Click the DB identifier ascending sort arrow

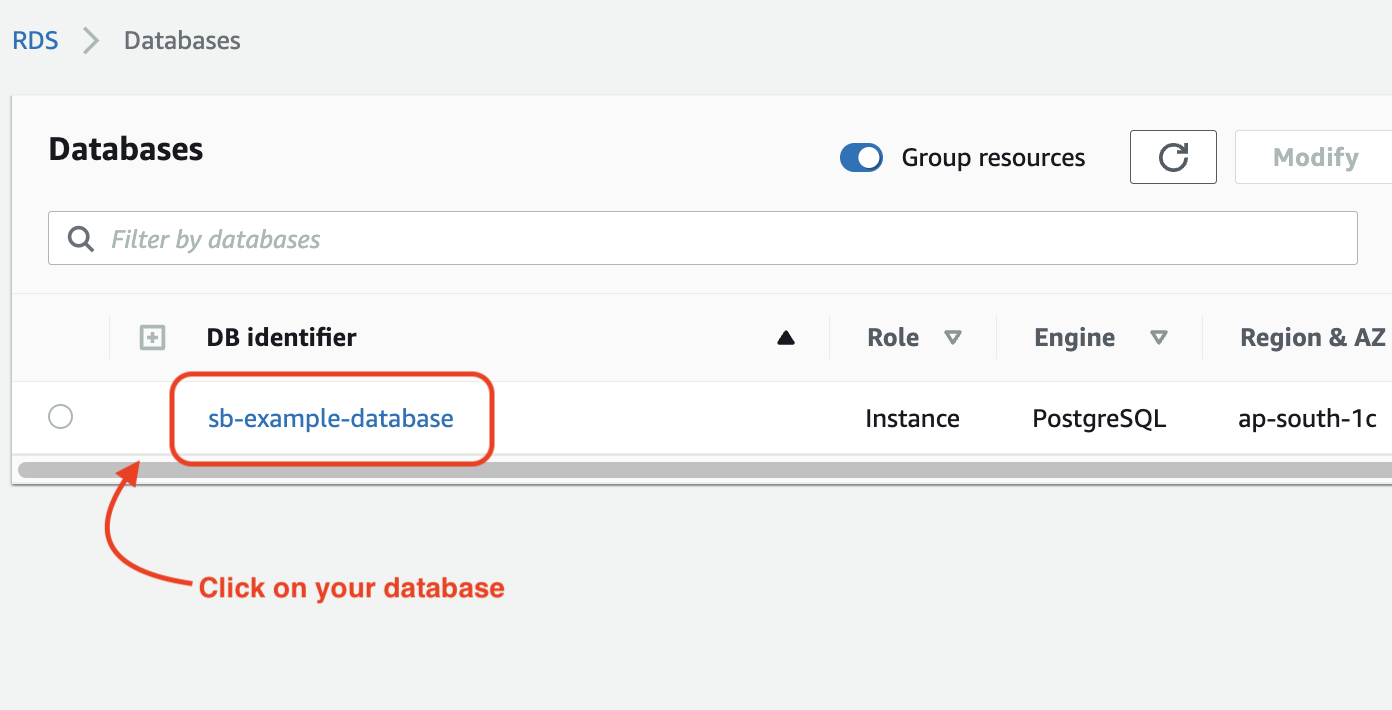tap(786, 338)
